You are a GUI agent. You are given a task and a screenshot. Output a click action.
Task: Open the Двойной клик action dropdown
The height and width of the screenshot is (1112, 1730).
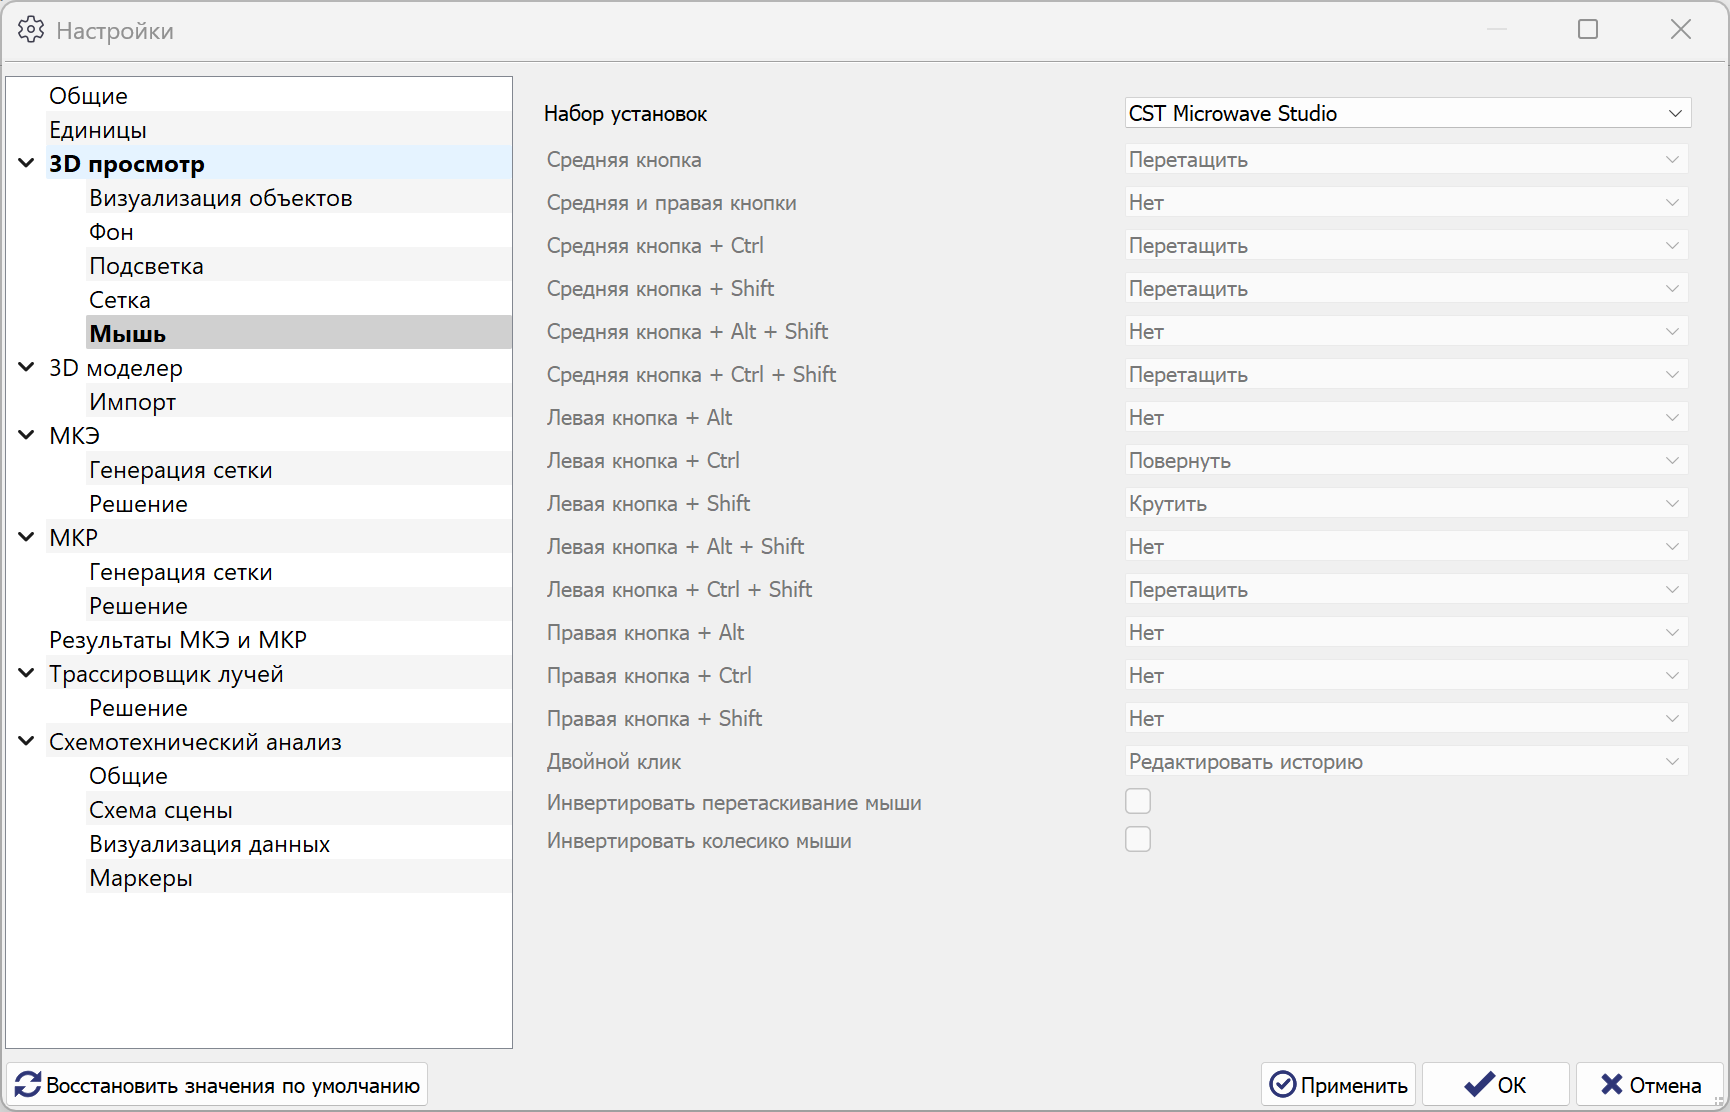1406,762
